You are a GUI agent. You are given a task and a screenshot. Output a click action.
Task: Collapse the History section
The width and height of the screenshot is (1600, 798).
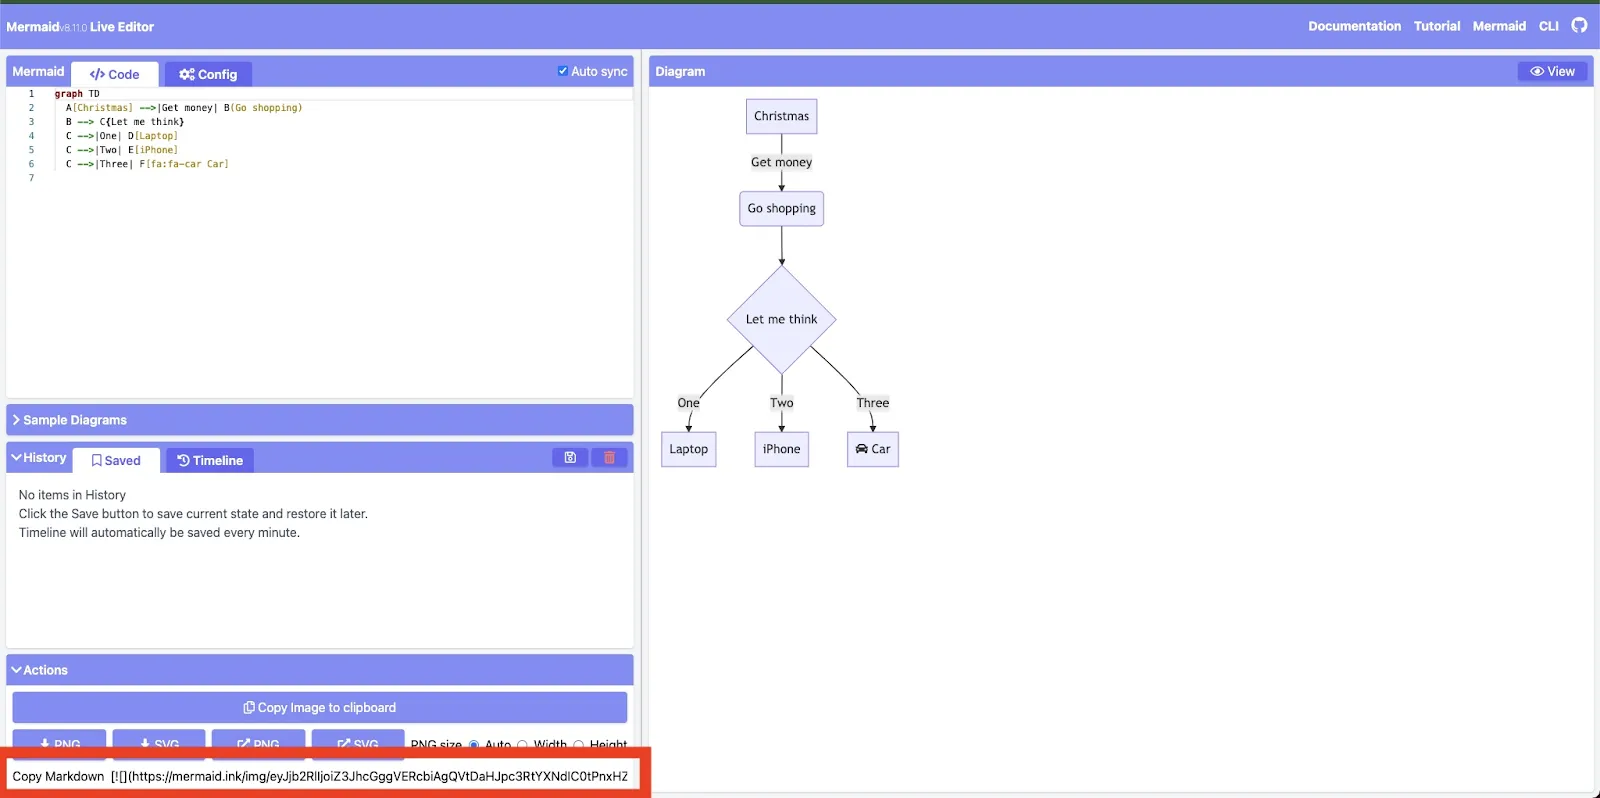[39, 458]
